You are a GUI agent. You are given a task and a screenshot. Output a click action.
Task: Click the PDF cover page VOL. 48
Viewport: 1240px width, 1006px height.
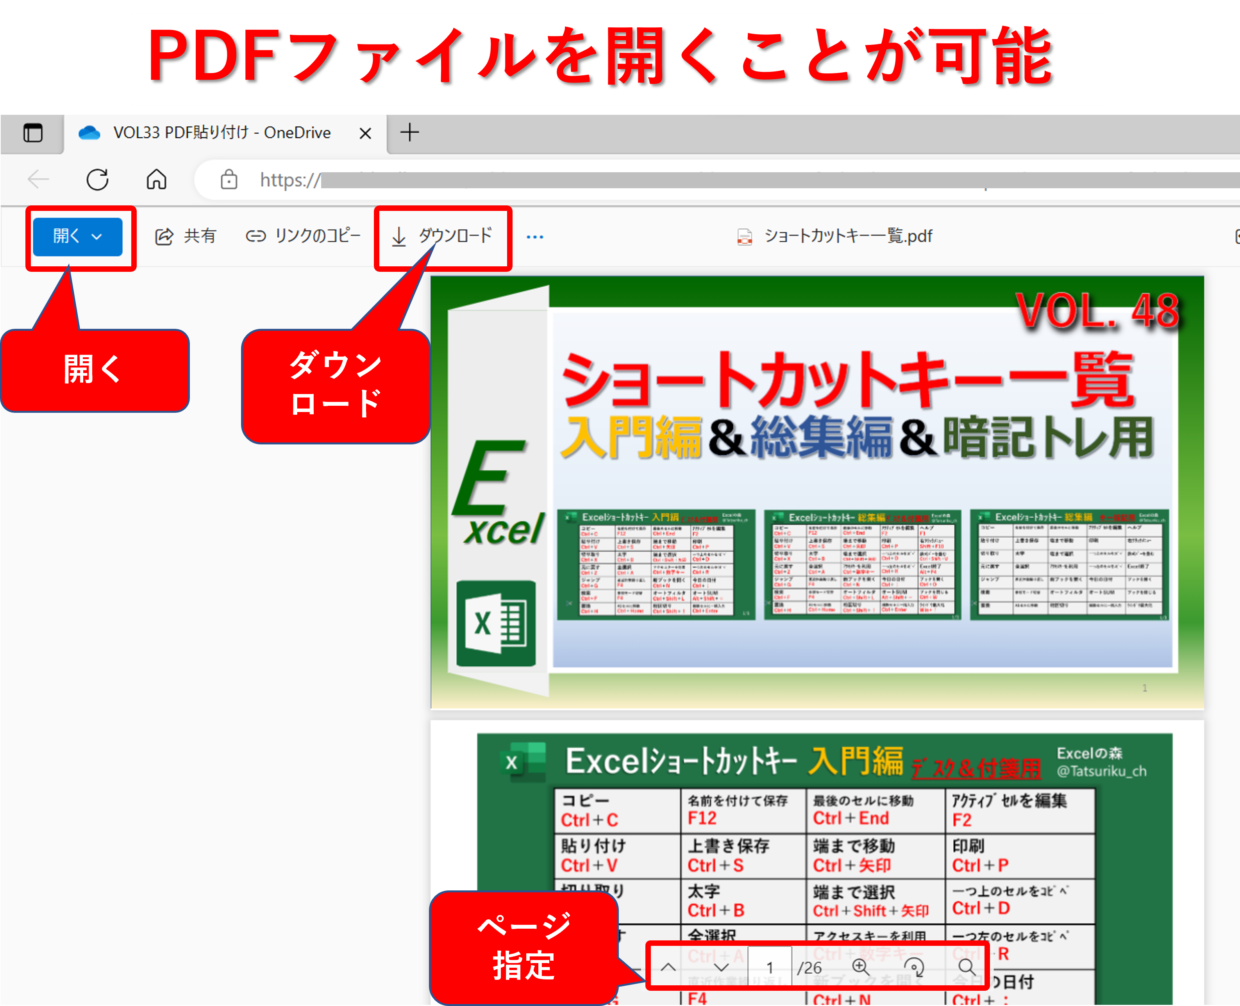[817, 493]
